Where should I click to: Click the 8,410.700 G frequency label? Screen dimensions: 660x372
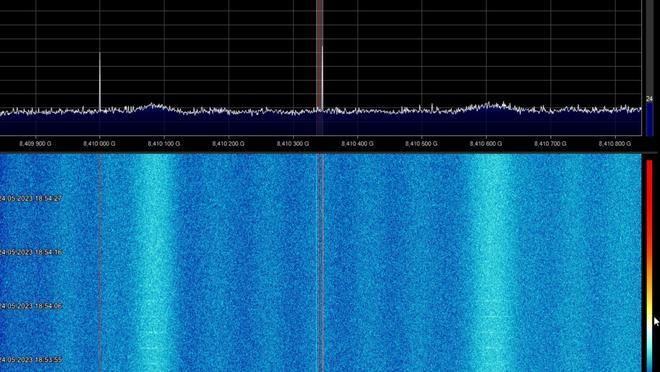(x=550, y=144)
